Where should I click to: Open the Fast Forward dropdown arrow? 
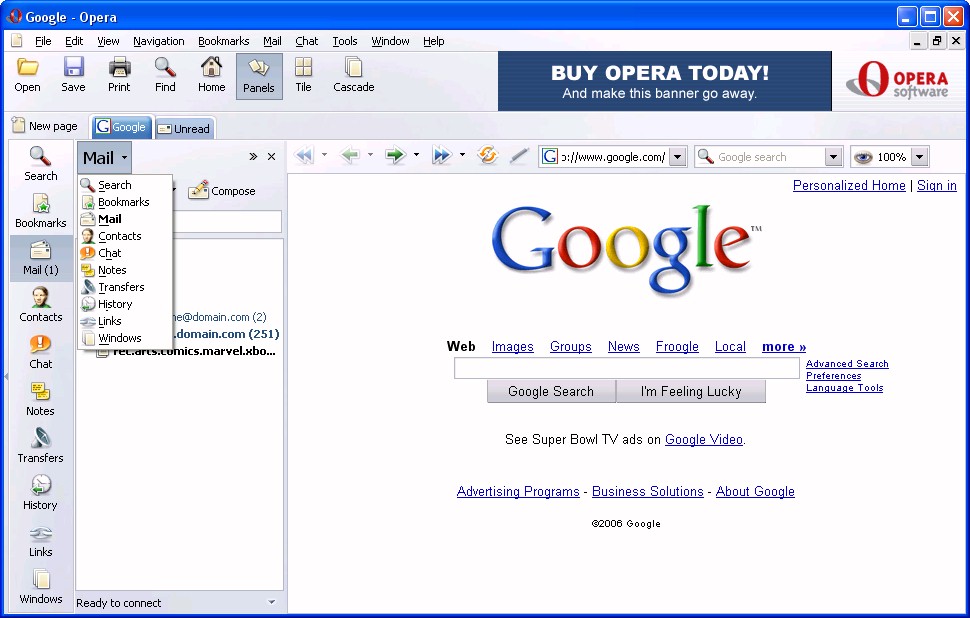click(x=462, y=155)
